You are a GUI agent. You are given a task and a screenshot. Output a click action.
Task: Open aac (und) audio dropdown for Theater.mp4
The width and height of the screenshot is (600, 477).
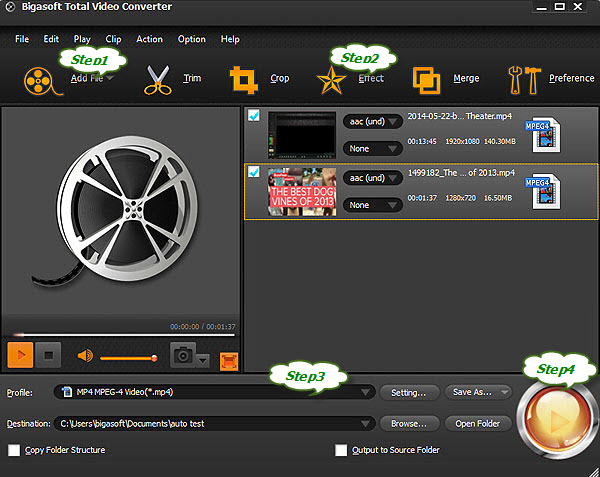coord(373,122)
